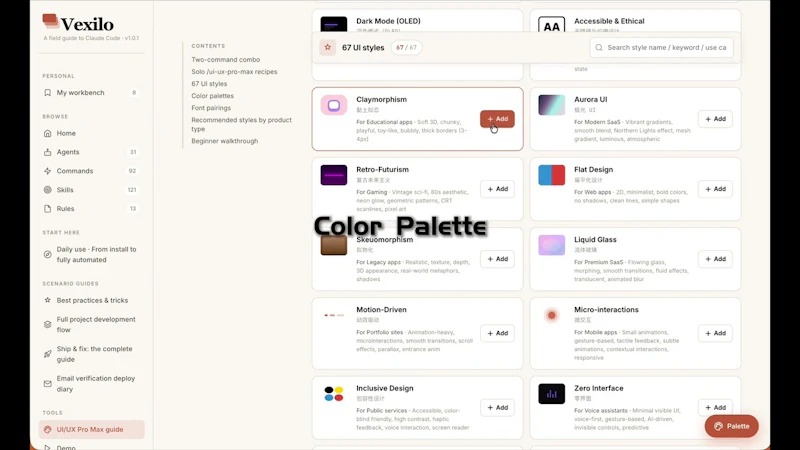The width and height of the screenshot is (800, 450).
Task: Add Retro-Futurism style
Action: click(497, 189)
